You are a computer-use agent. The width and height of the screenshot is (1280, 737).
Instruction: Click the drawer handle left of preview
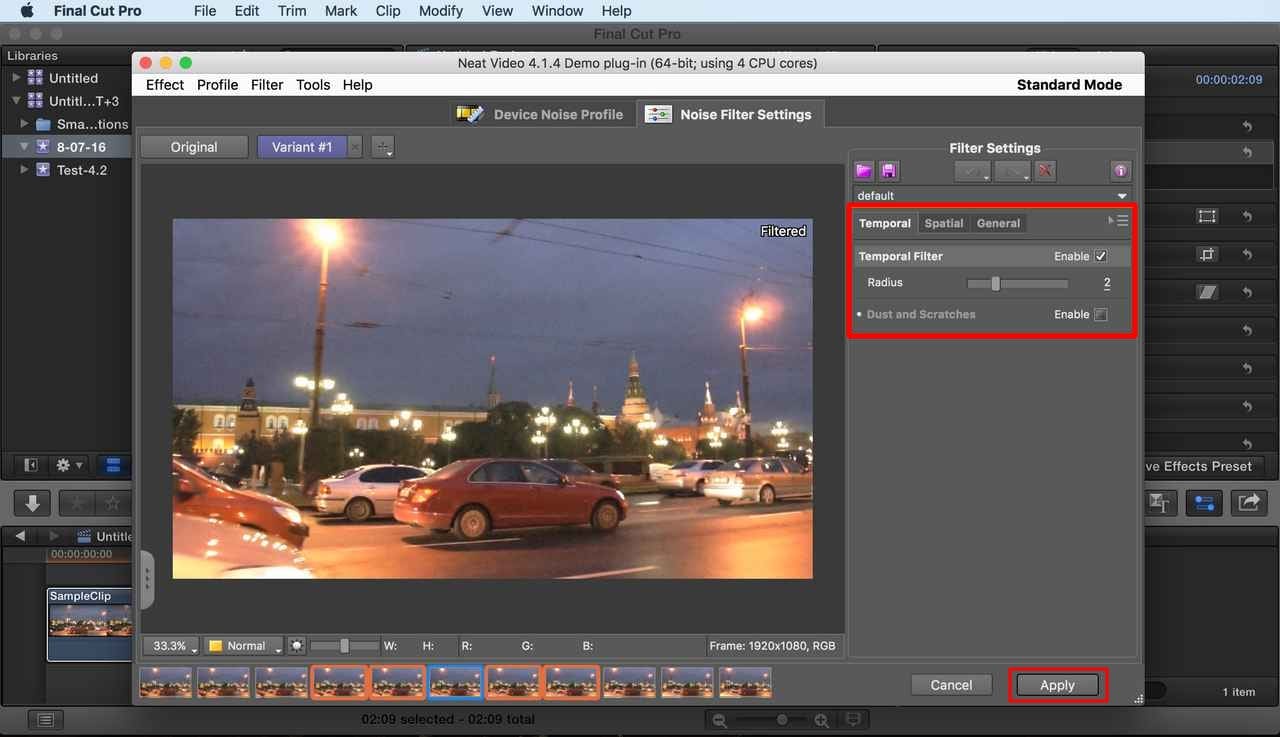[x=147, y=579]
